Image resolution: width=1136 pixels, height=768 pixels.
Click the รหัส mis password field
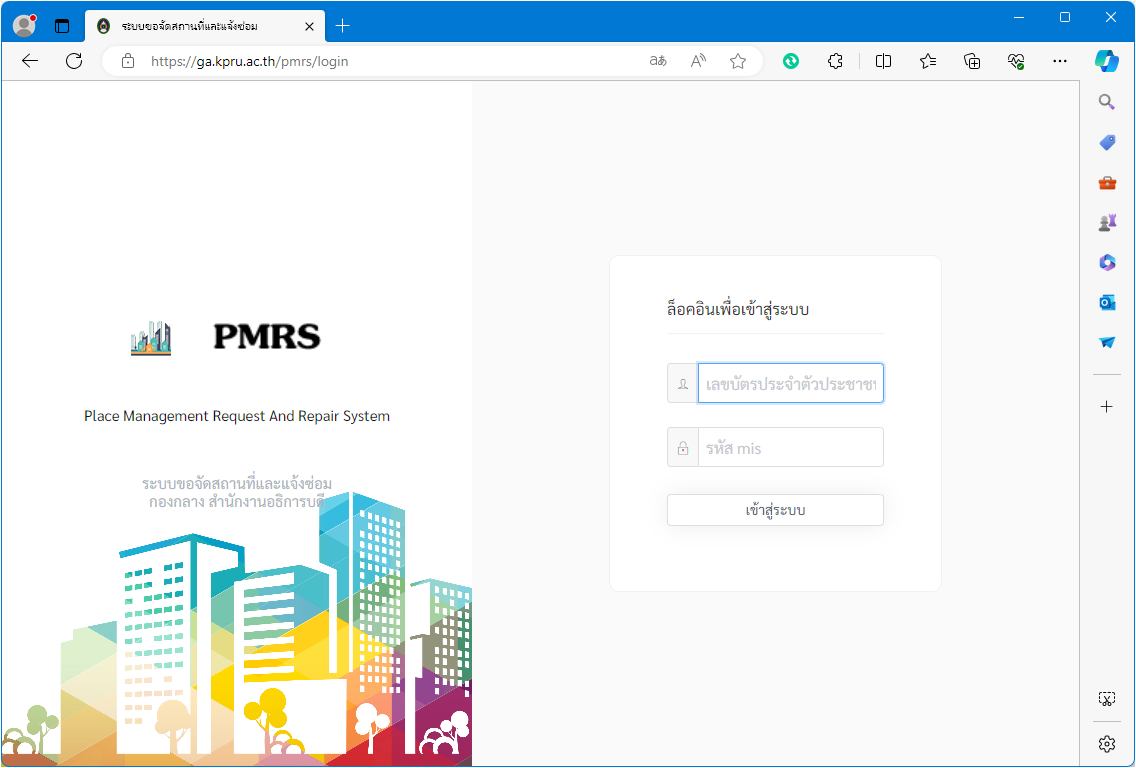coord(790,447)
